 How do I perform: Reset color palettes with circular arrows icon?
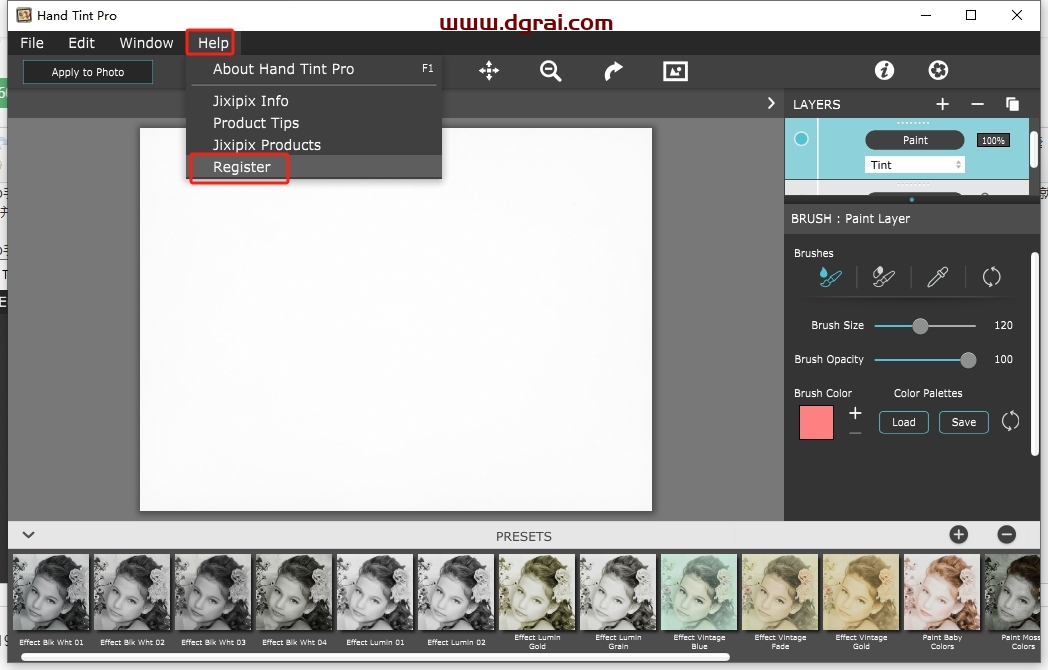tap(1010, 421)
